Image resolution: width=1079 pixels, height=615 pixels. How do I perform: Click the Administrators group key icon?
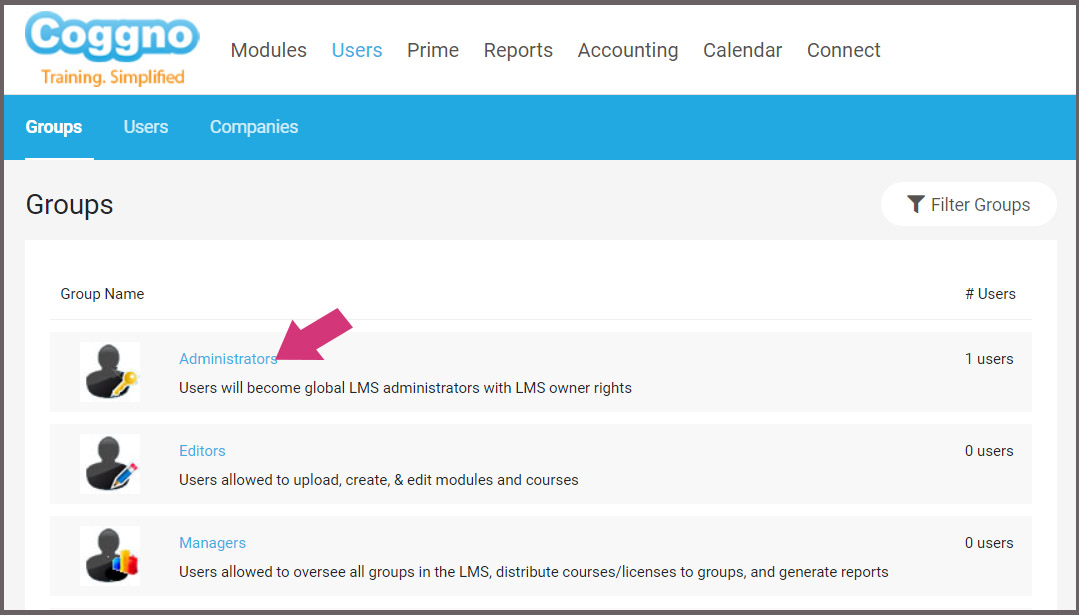(x=110, y=372)
